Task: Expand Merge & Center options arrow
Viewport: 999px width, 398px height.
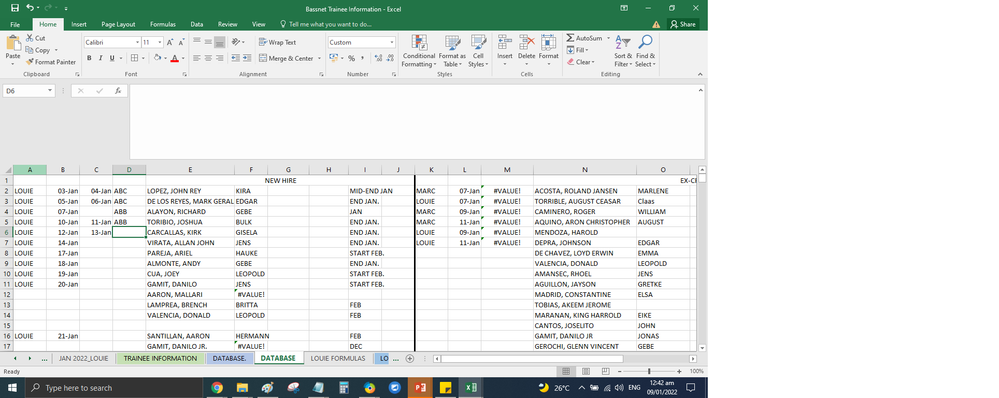Action: click(x=319, y=58)
